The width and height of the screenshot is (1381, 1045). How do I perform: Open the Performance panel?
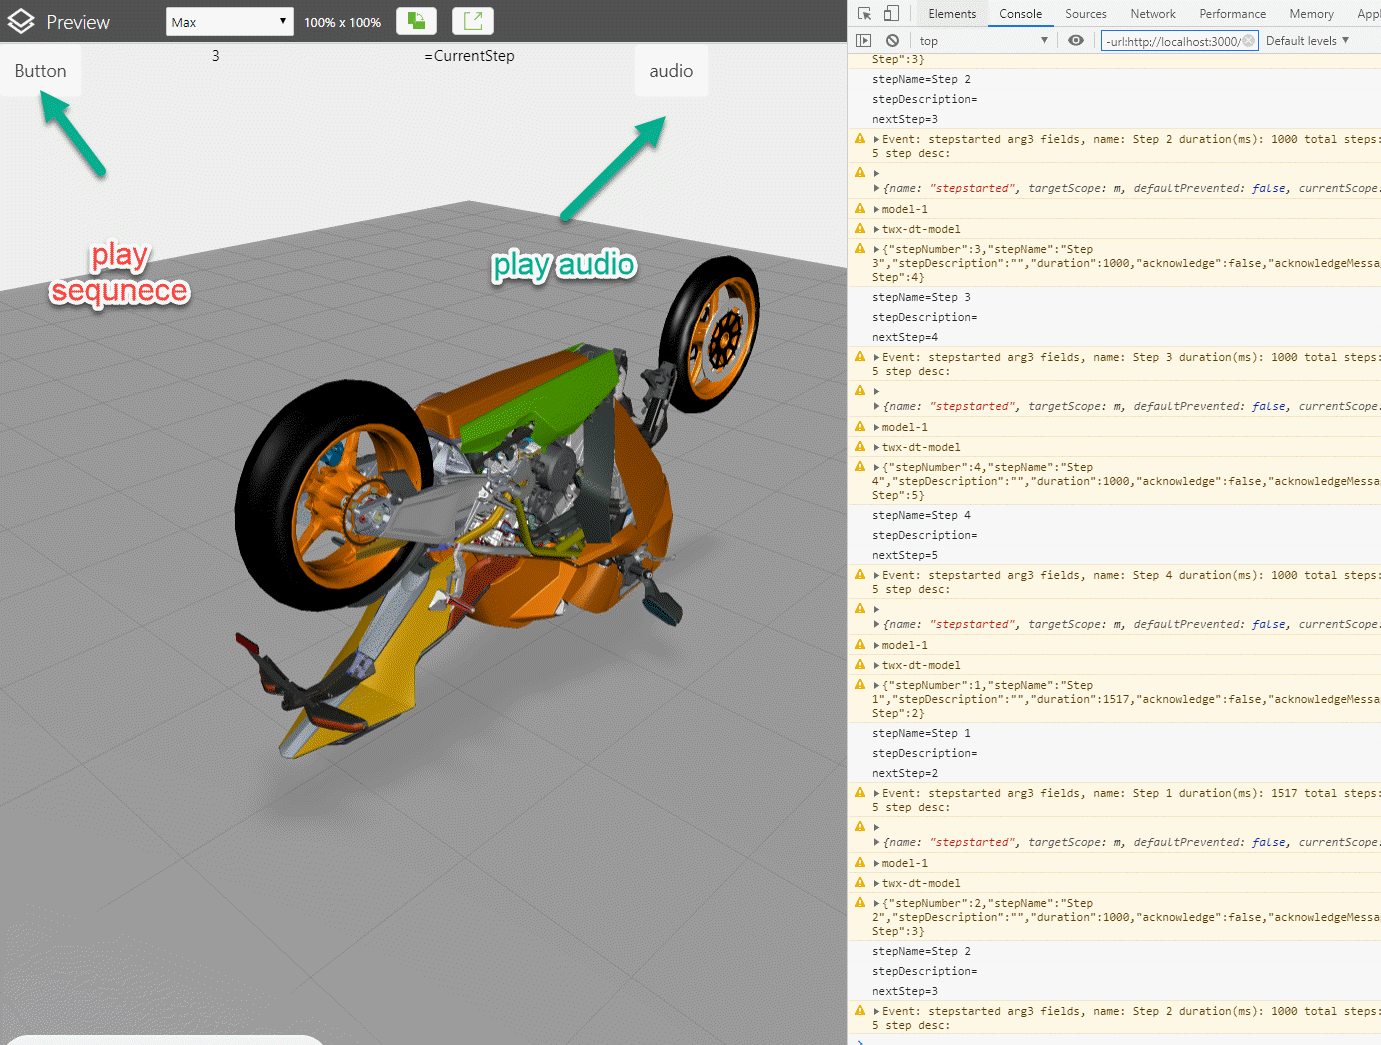tap(1232, 13)
